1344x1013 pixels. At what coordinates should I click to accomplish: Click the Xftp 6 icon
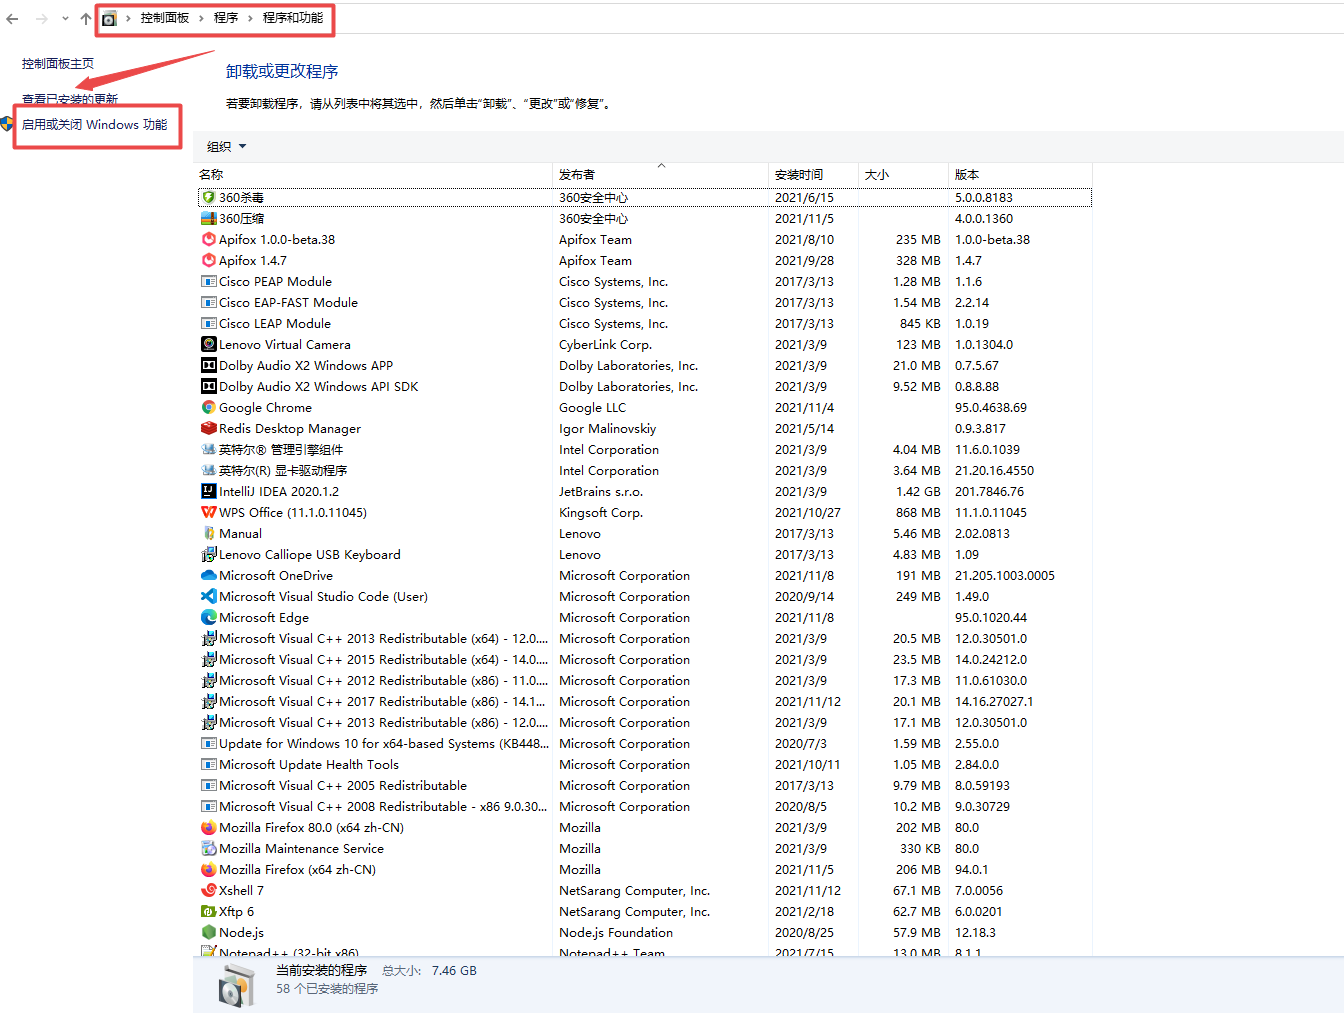[x=209, y=911]
